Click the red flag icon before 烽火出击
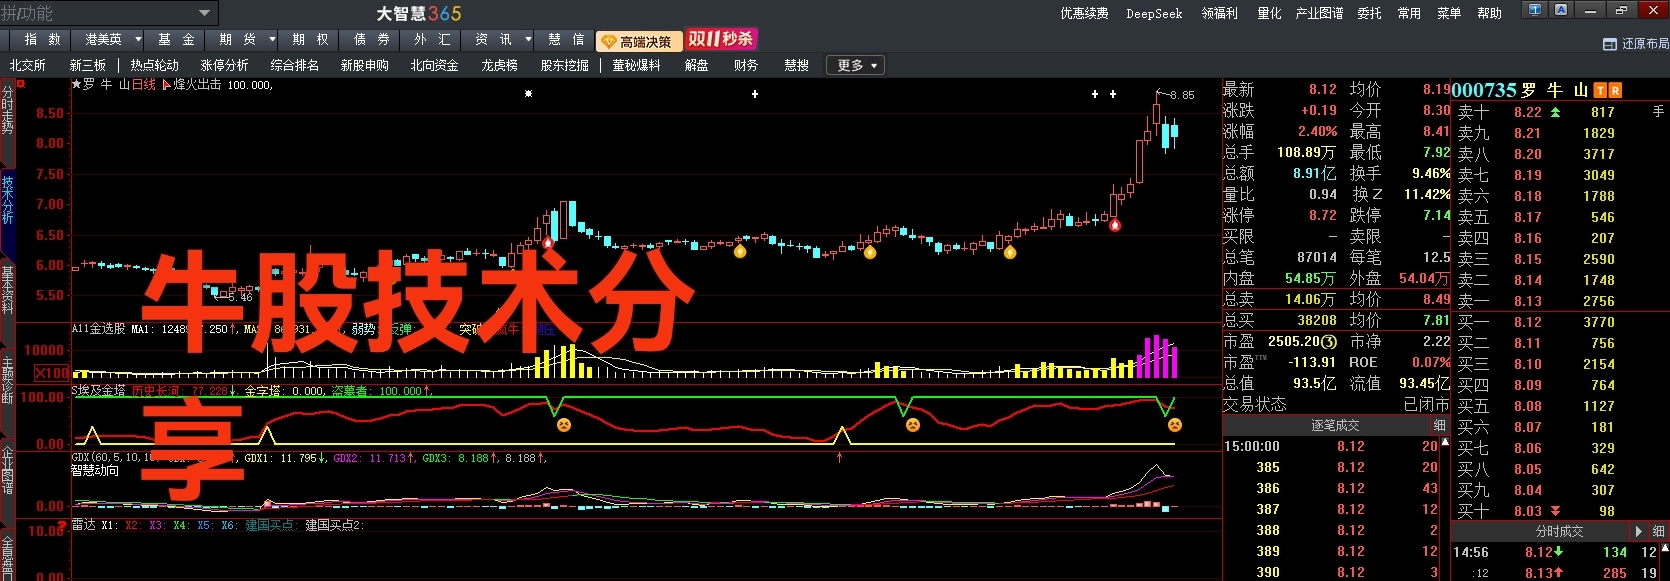 click(167, 85)
